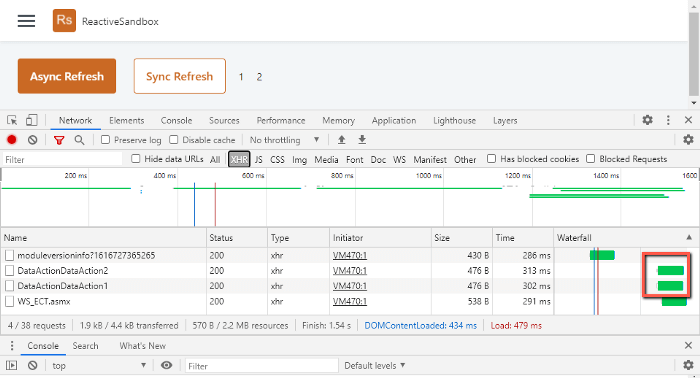Viewport: 700px width, 378px height.
Task: Filter requests by JS
Action: pos(258,159)
